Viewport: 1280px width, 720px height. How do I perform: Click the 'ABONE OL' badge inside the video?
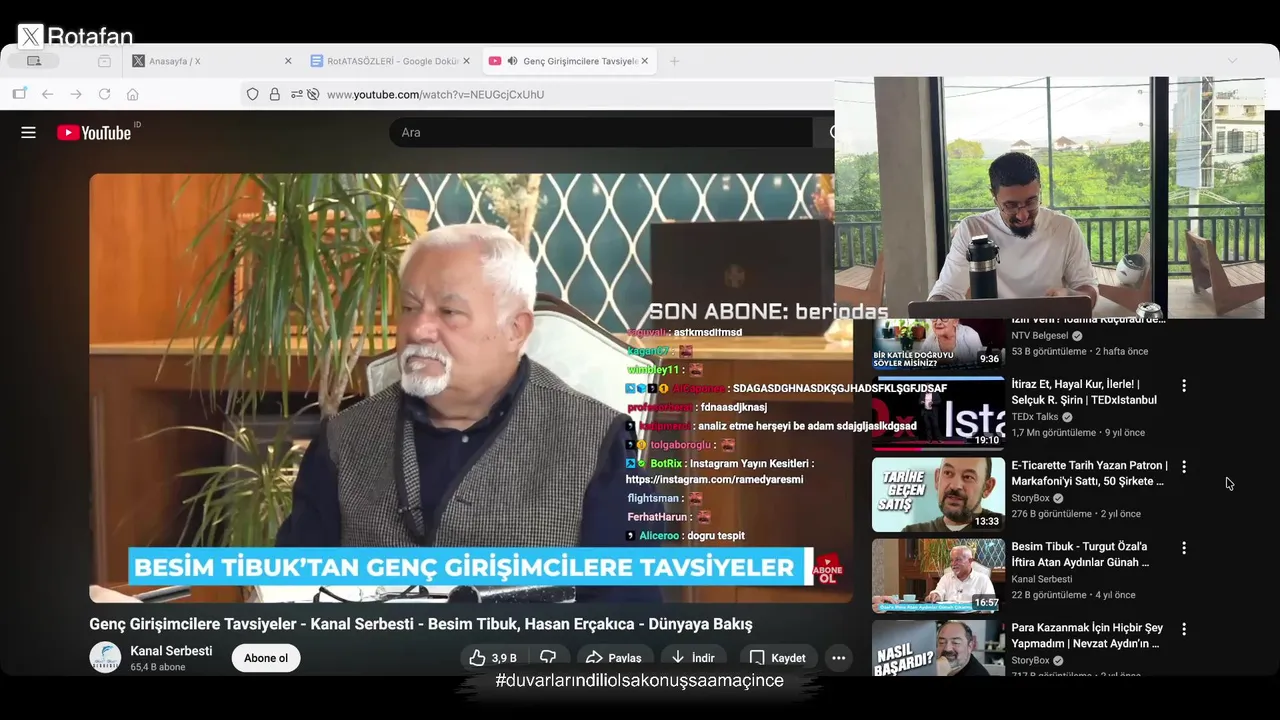pos(828,570)
